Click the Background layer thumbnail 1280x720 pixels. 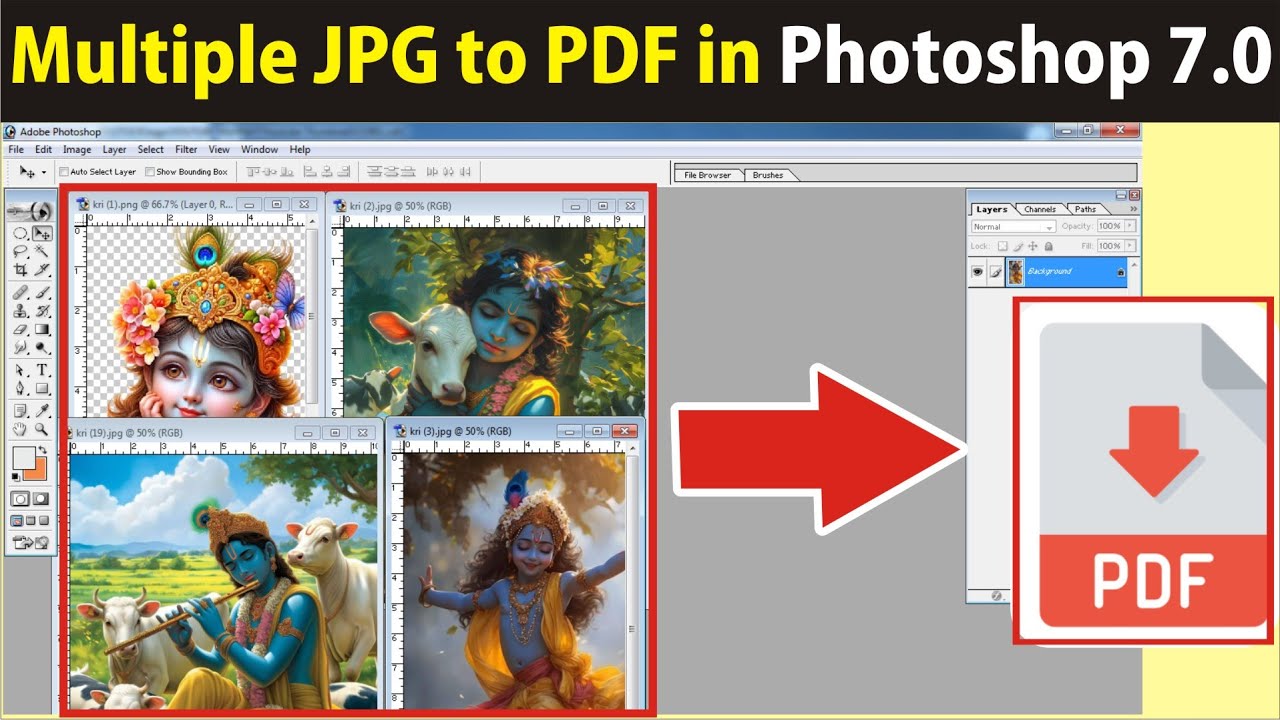click(1016, 272)
